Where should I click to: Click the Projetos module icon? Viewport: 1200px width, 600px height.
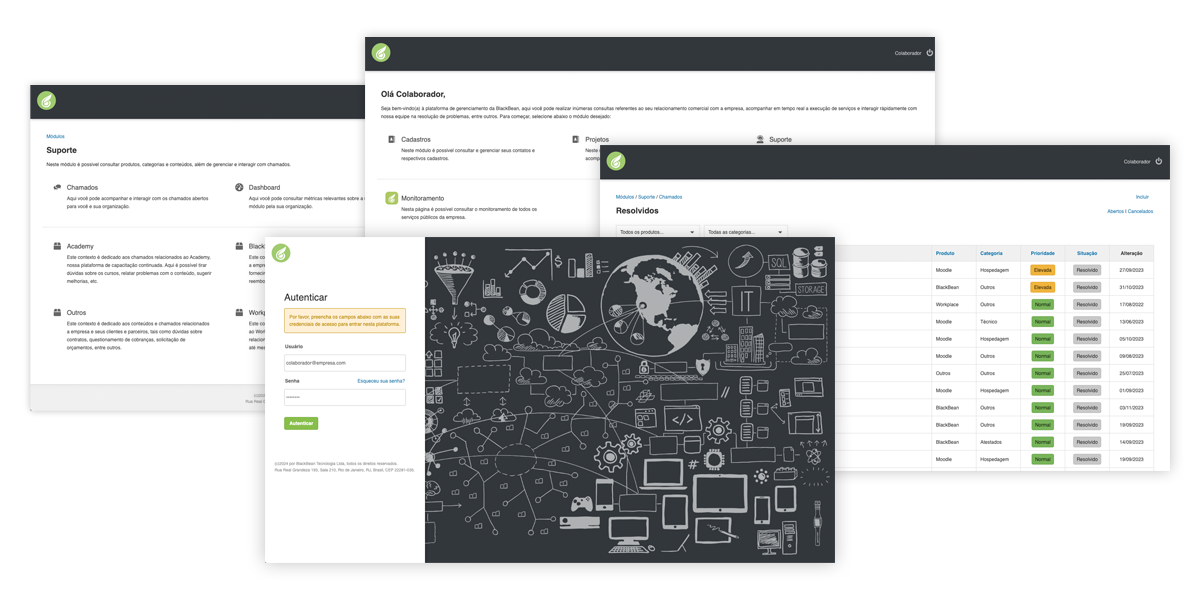coord(576,140)
